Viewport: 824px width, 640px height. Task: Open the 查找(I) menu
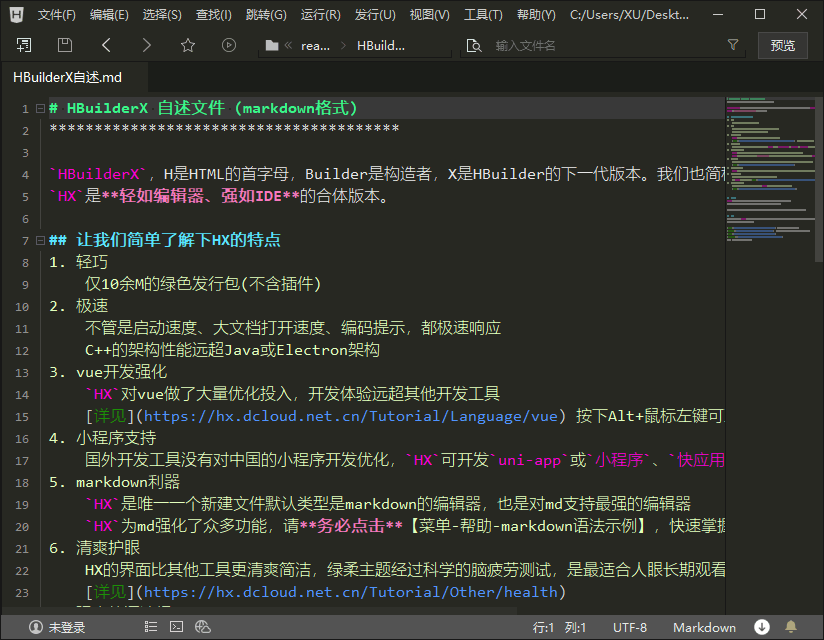coord(213,15)
